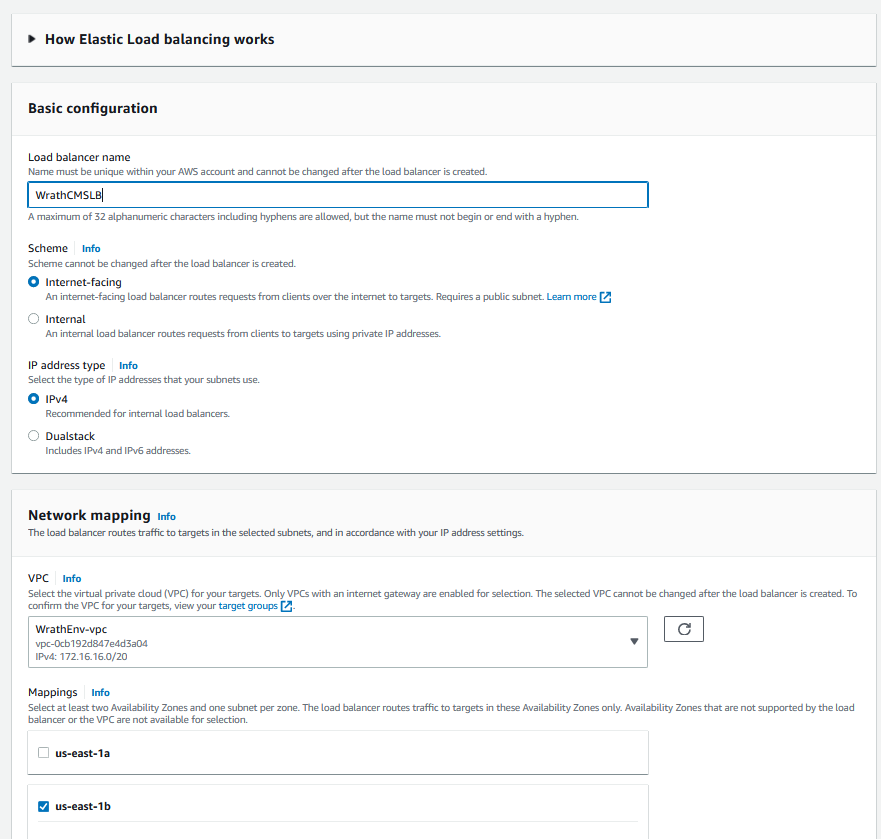Open Info link next to IP address type
This screenshot has height=839, width=881.
(x=128, y=366)
